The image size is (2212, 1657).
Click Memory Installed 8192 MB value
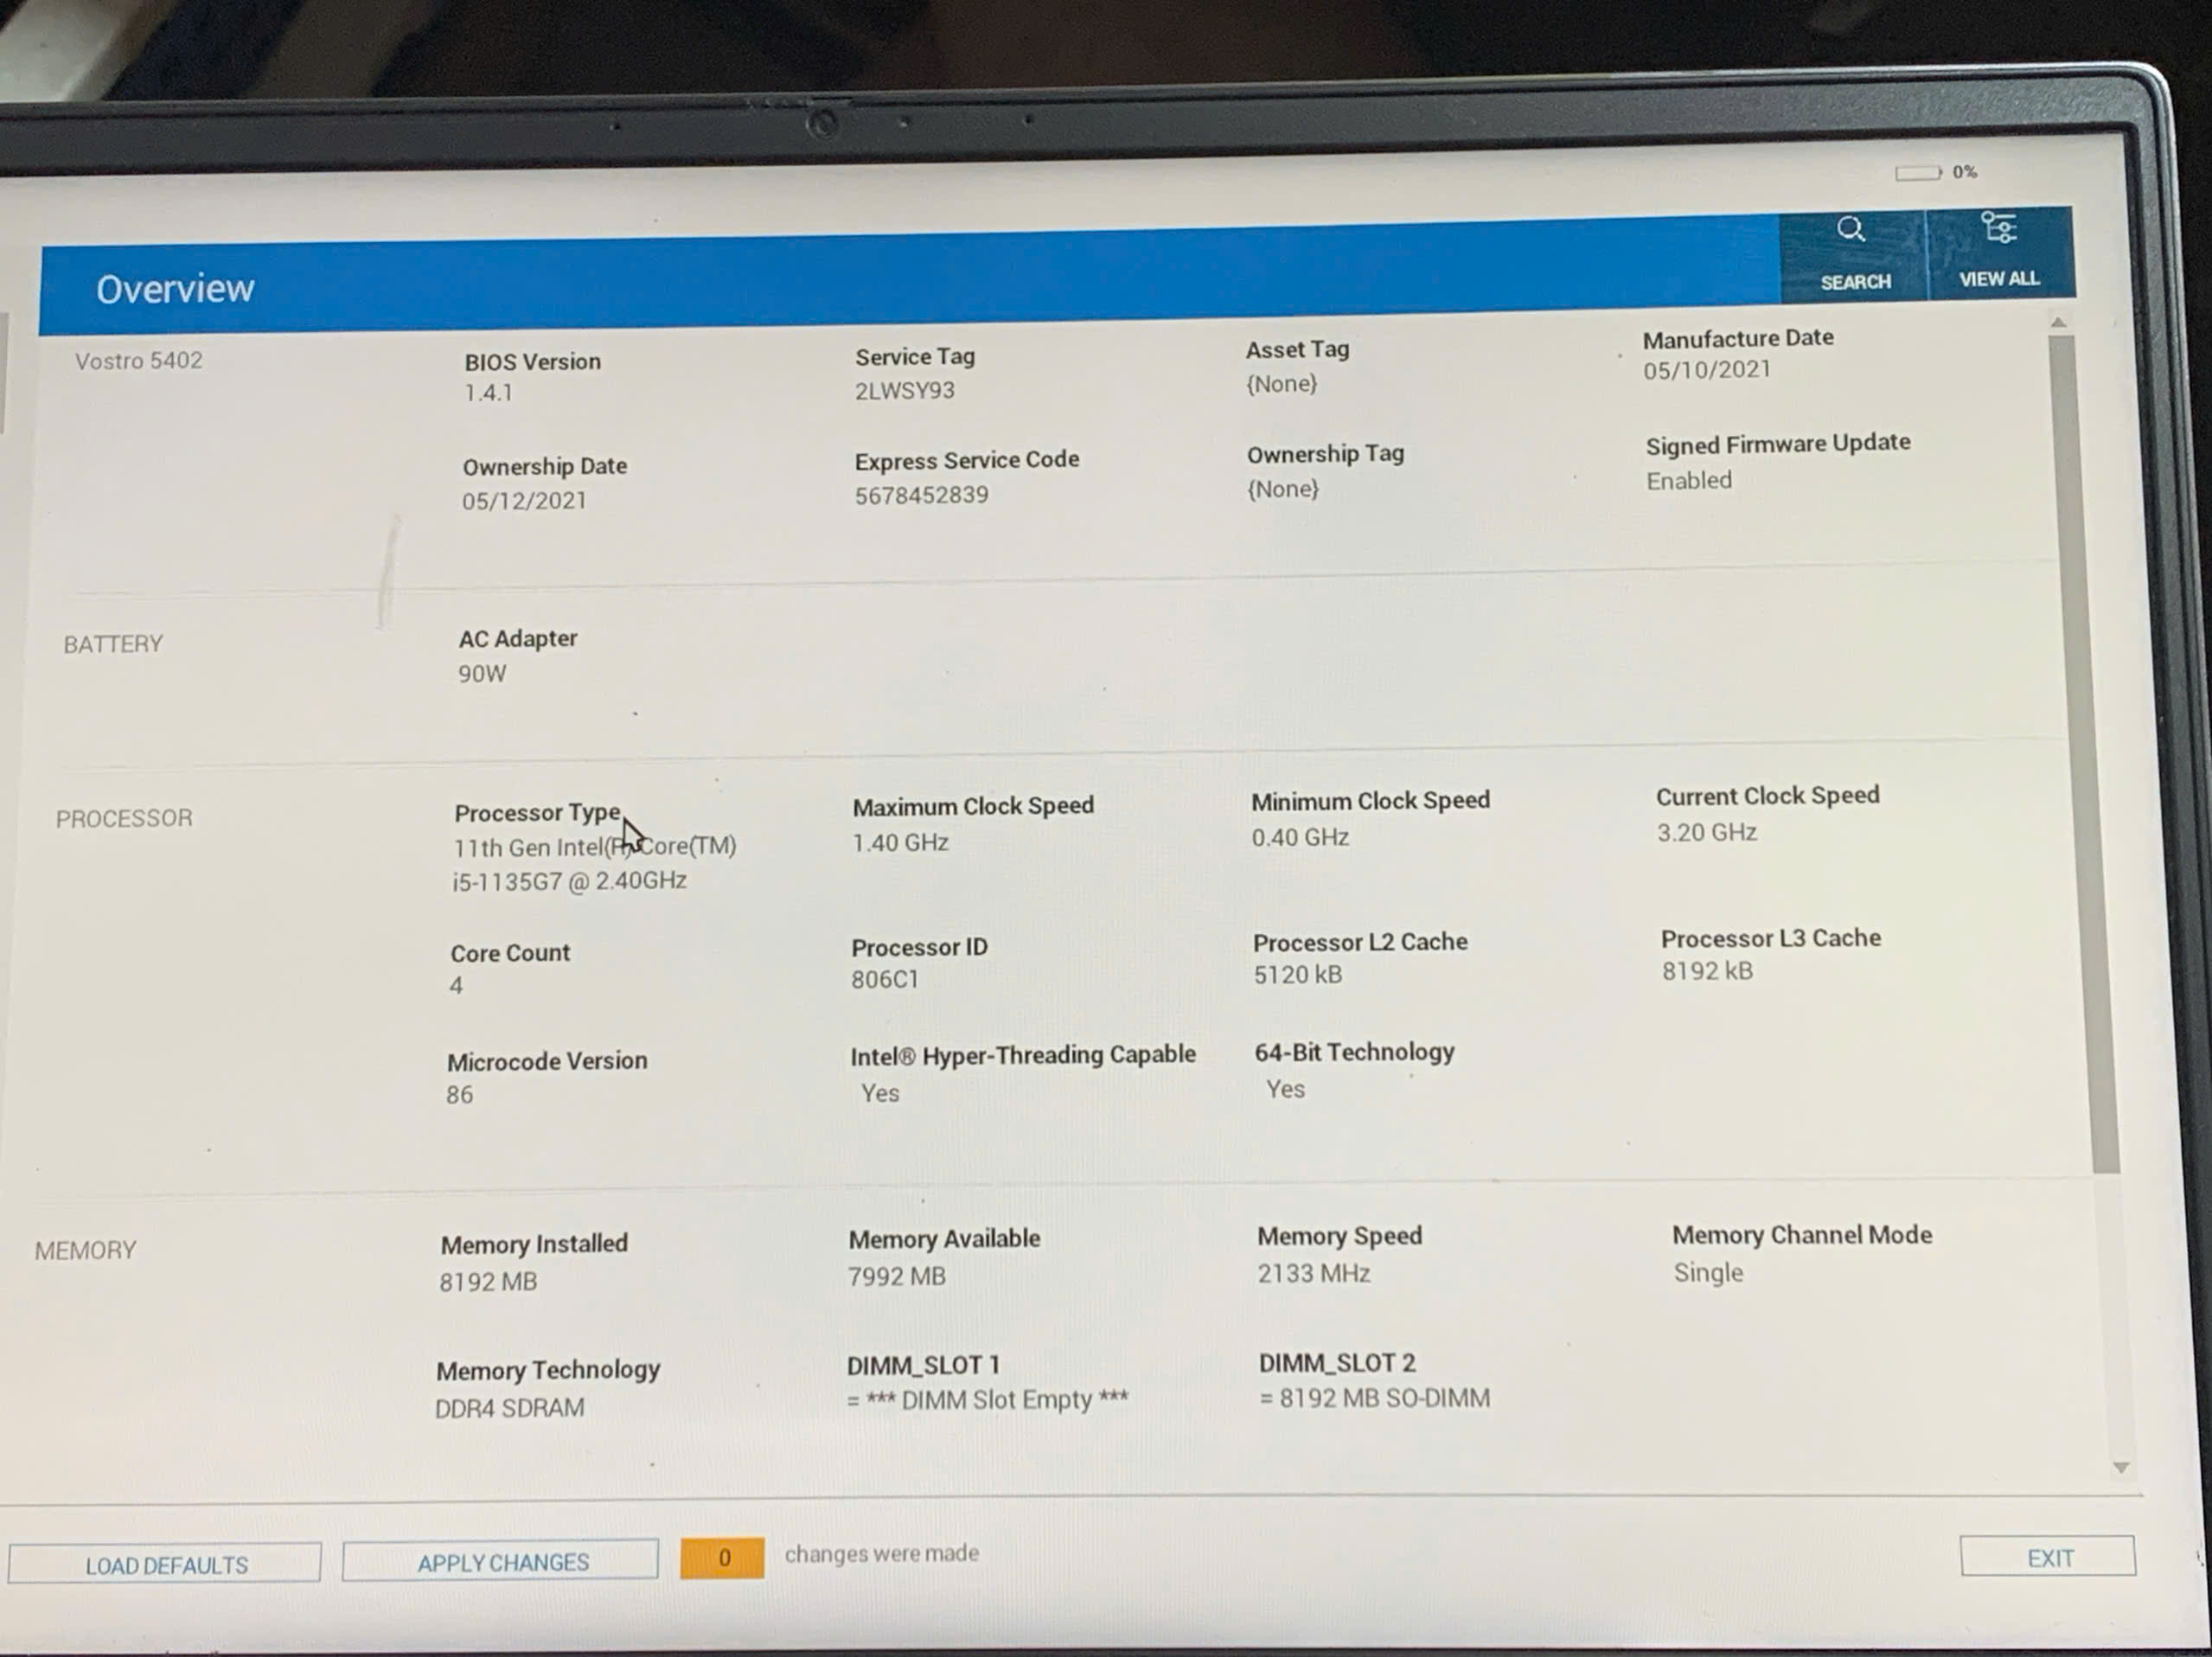(488, 1282)
